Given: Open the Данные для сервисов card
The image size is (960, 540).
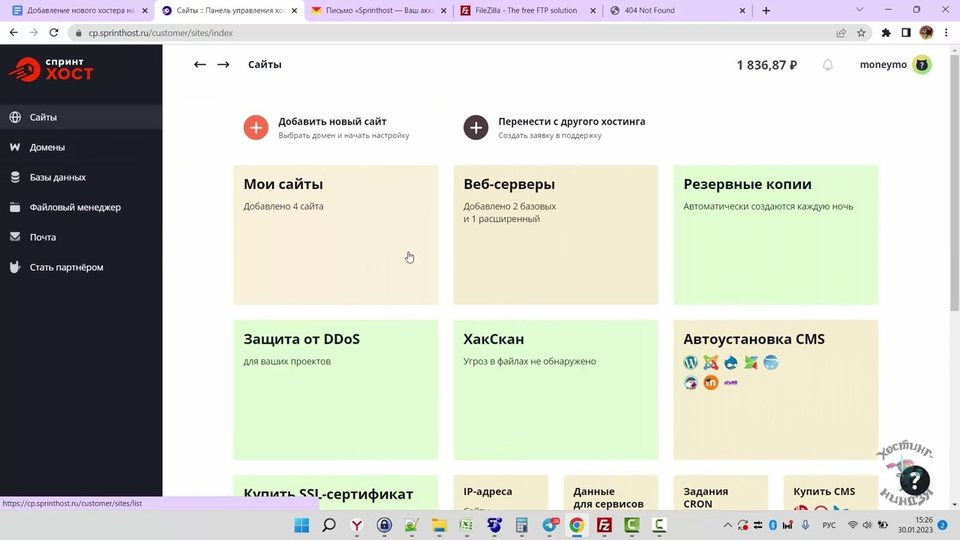Looking at the screenshot, I should 610,492.
